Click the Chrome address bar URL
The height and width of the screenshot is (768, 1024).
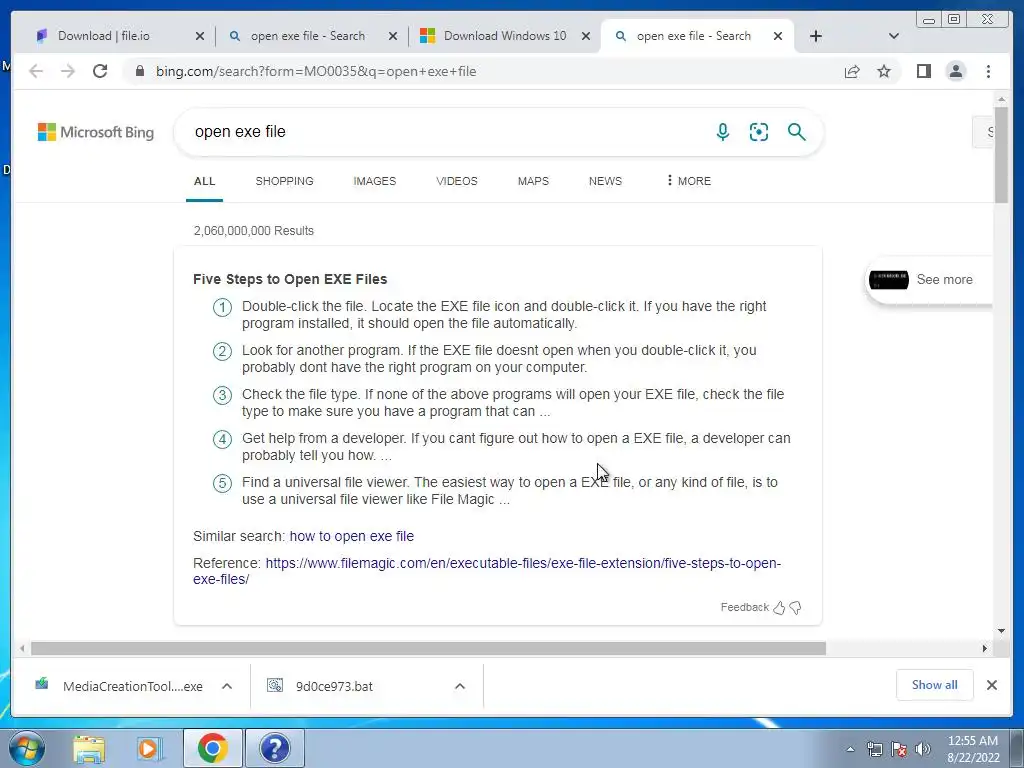click(316, 71)
